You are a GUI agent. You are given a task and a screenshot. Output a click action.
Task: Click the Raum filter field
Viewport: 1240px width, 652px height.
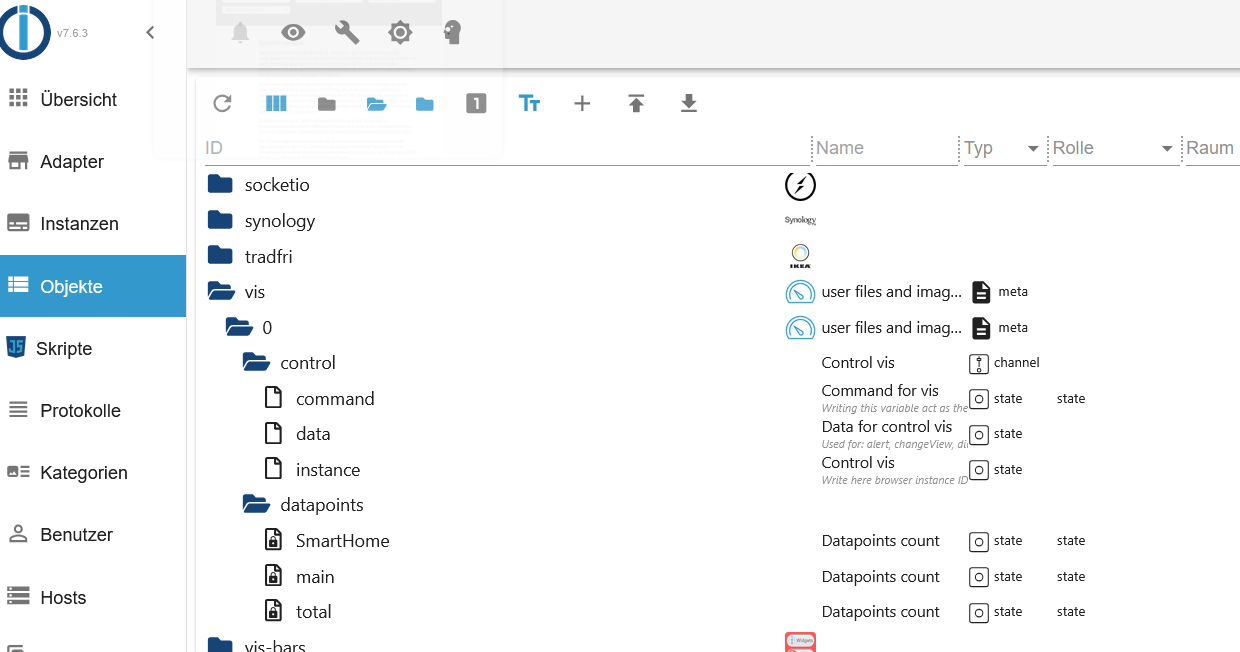coord(1212,148)
